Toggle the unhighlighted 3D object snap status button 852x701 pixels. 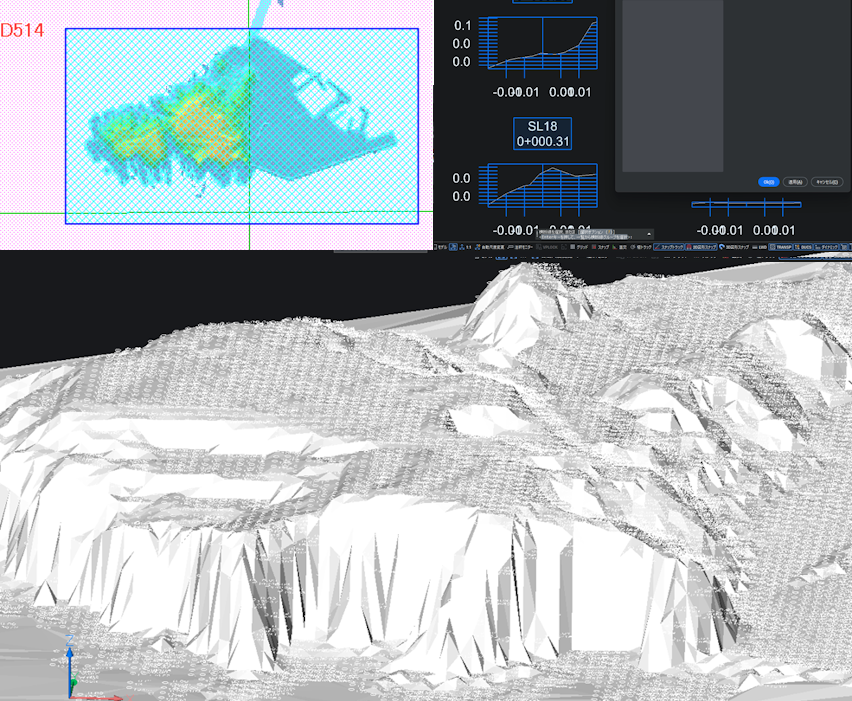tap(734, 247)
